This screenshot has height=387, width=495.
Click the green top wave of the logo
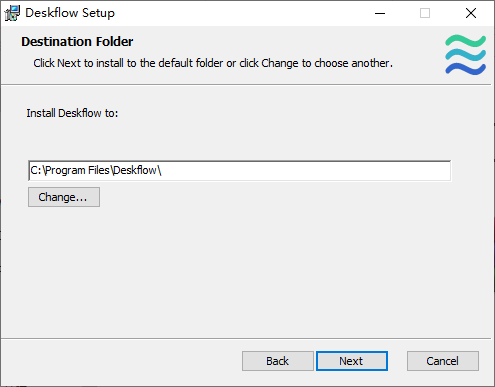click(x=465, y=41)
